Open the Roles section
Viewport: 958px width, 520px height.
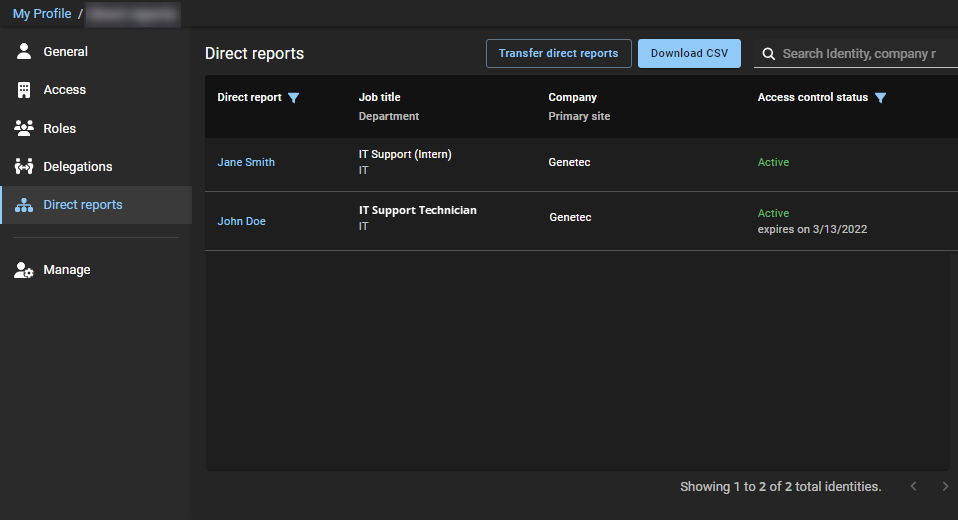coord(97,128)
